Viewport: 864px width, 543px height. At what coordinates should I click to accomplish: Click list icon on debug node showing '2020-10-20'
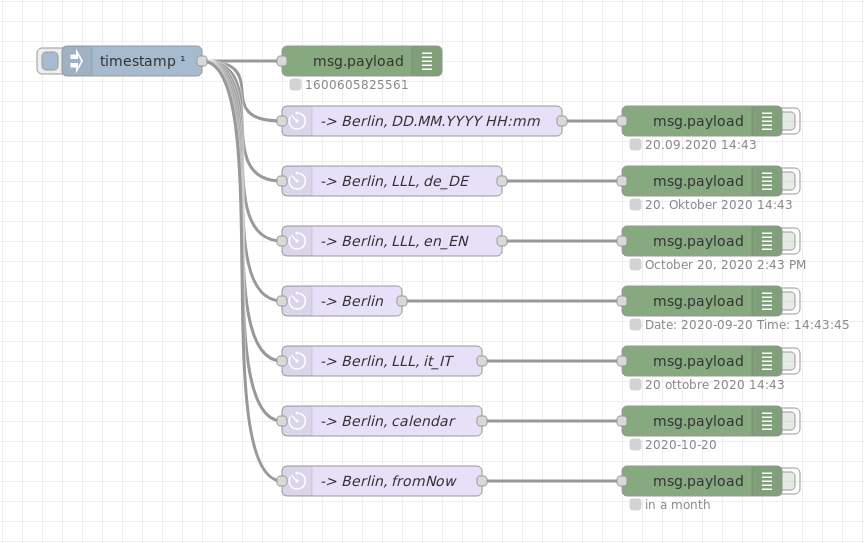coord(767,421)
